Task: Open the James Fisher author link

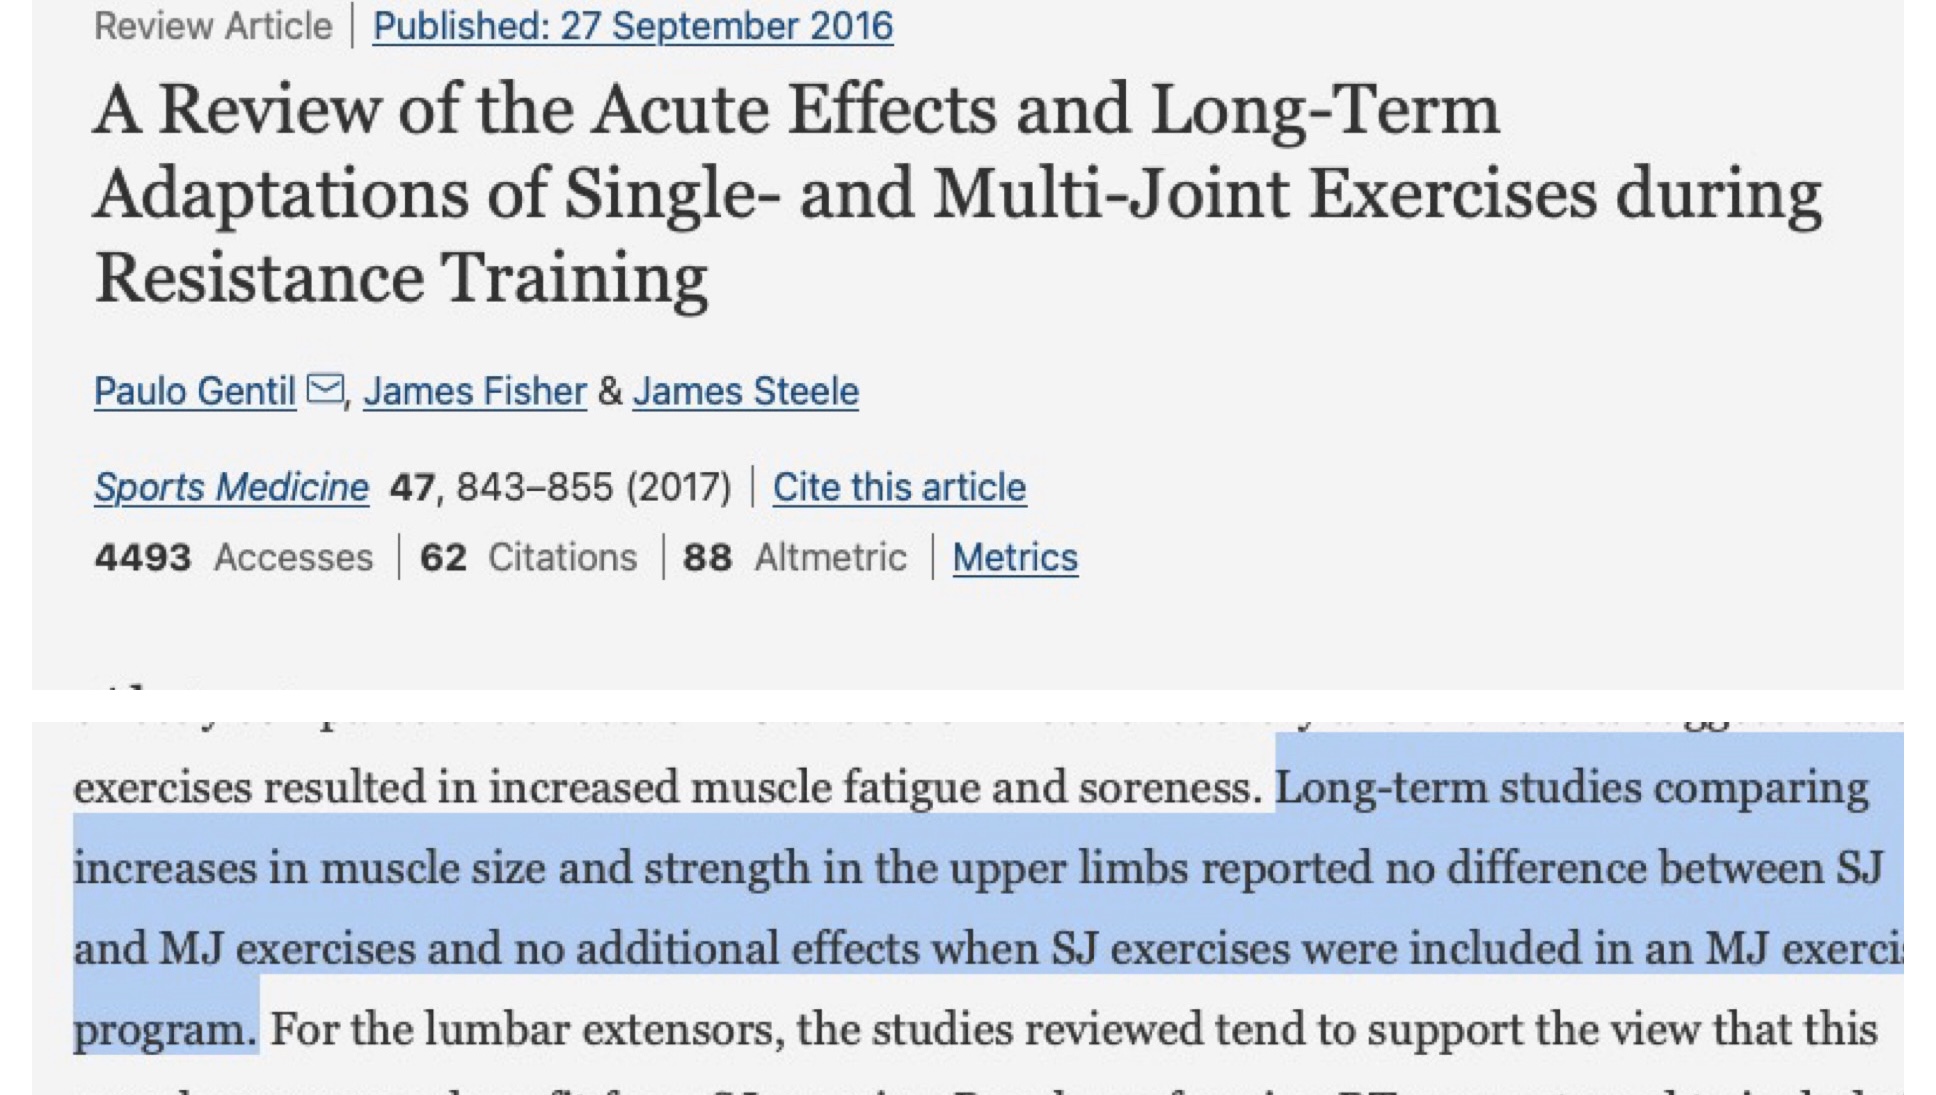Action: coord(474,391)
